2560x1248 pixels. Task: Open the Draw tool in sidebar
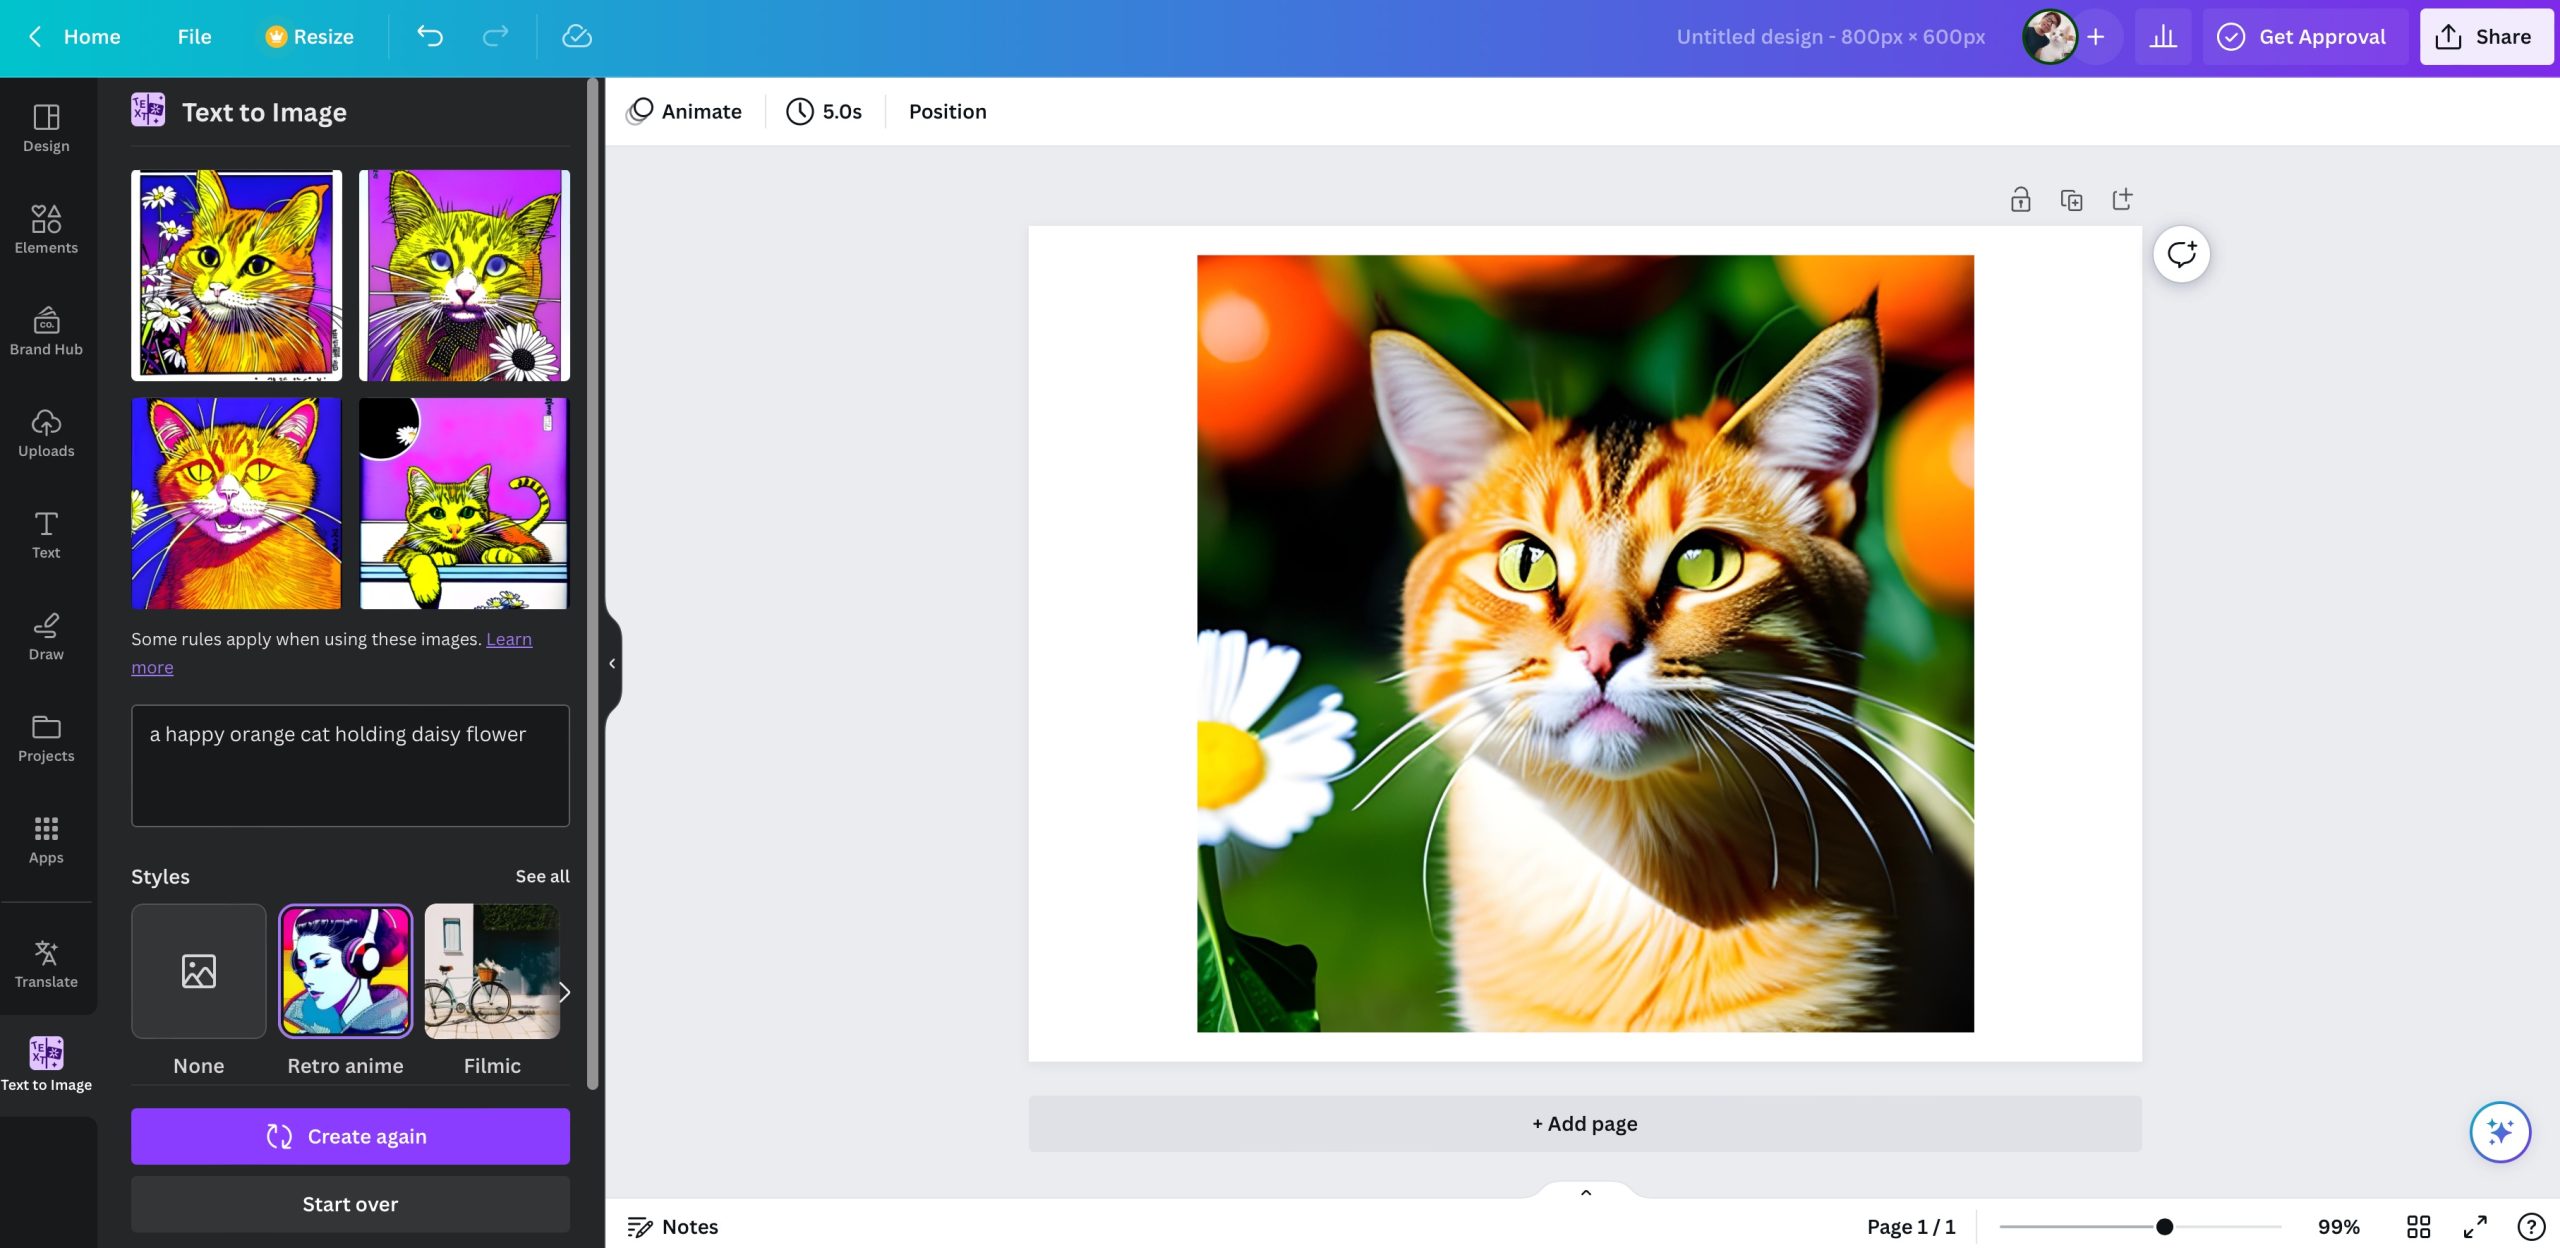coord(46,636)
